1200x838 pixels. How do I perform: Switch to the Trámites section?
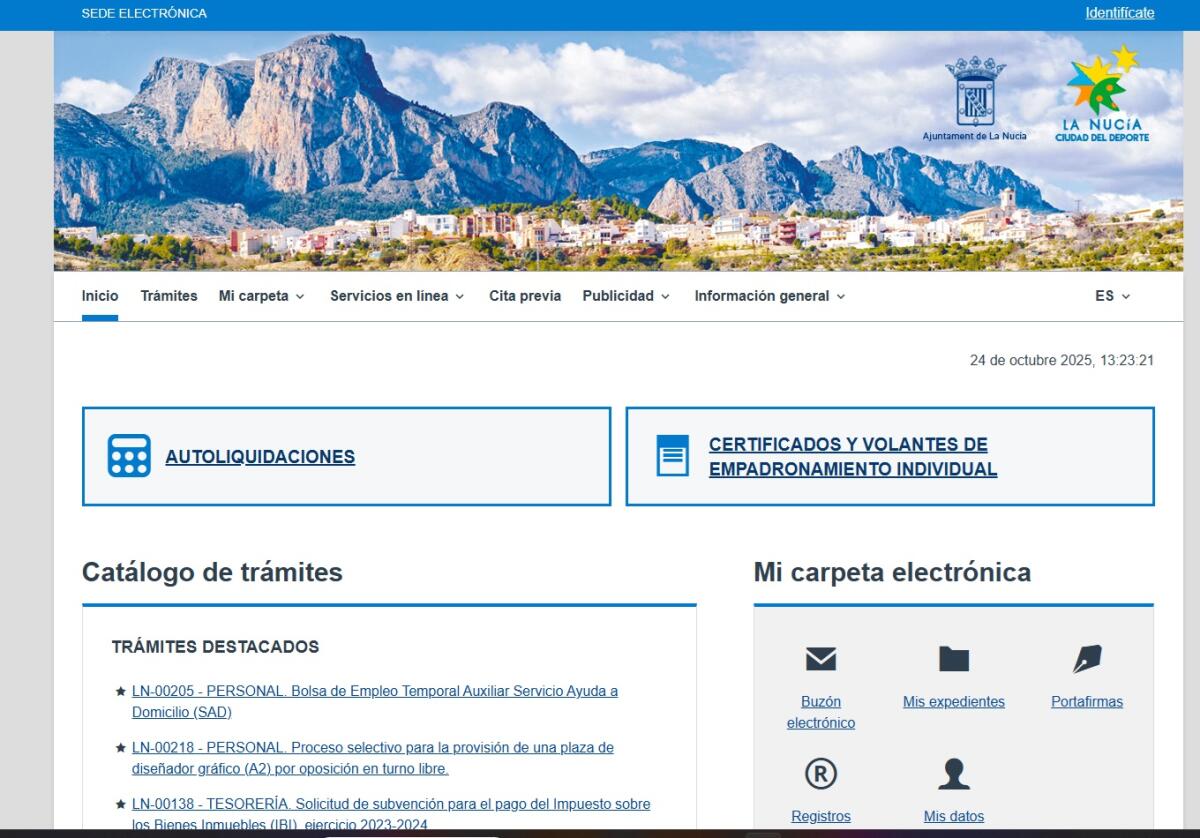168,296
